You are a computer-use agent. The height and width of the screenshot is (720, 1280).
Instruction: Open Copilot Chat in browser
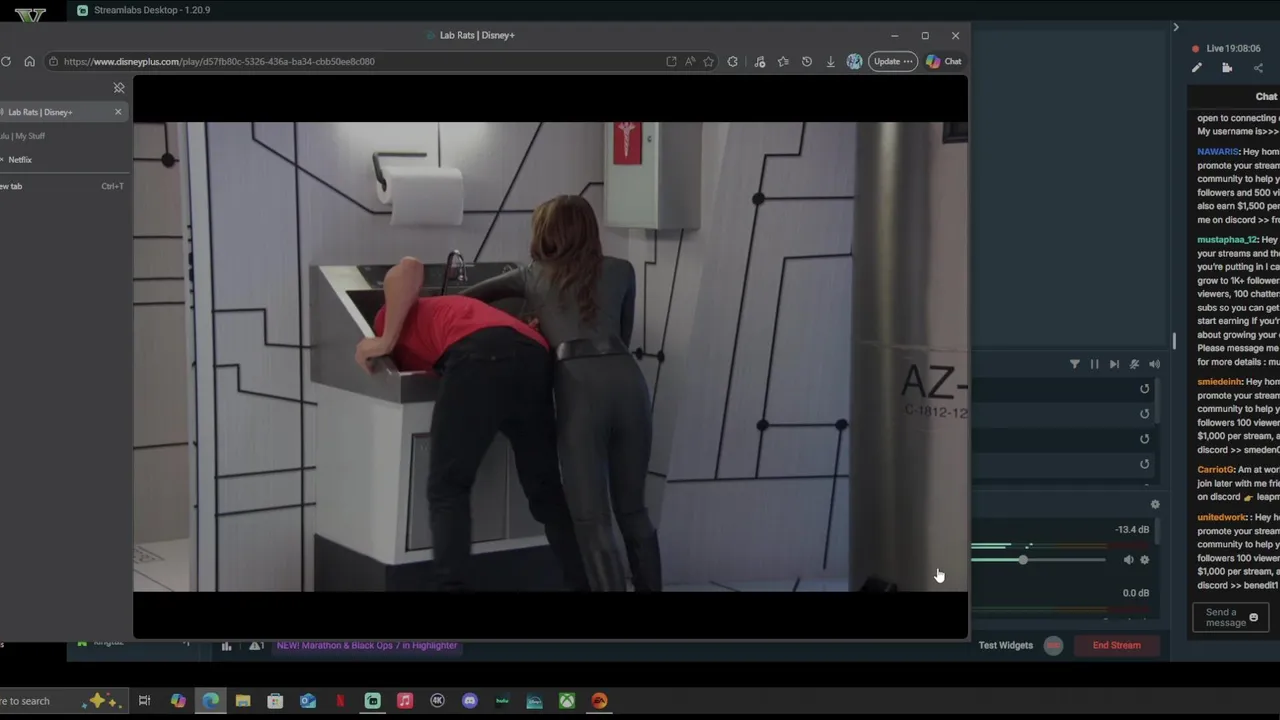[944, 61]
